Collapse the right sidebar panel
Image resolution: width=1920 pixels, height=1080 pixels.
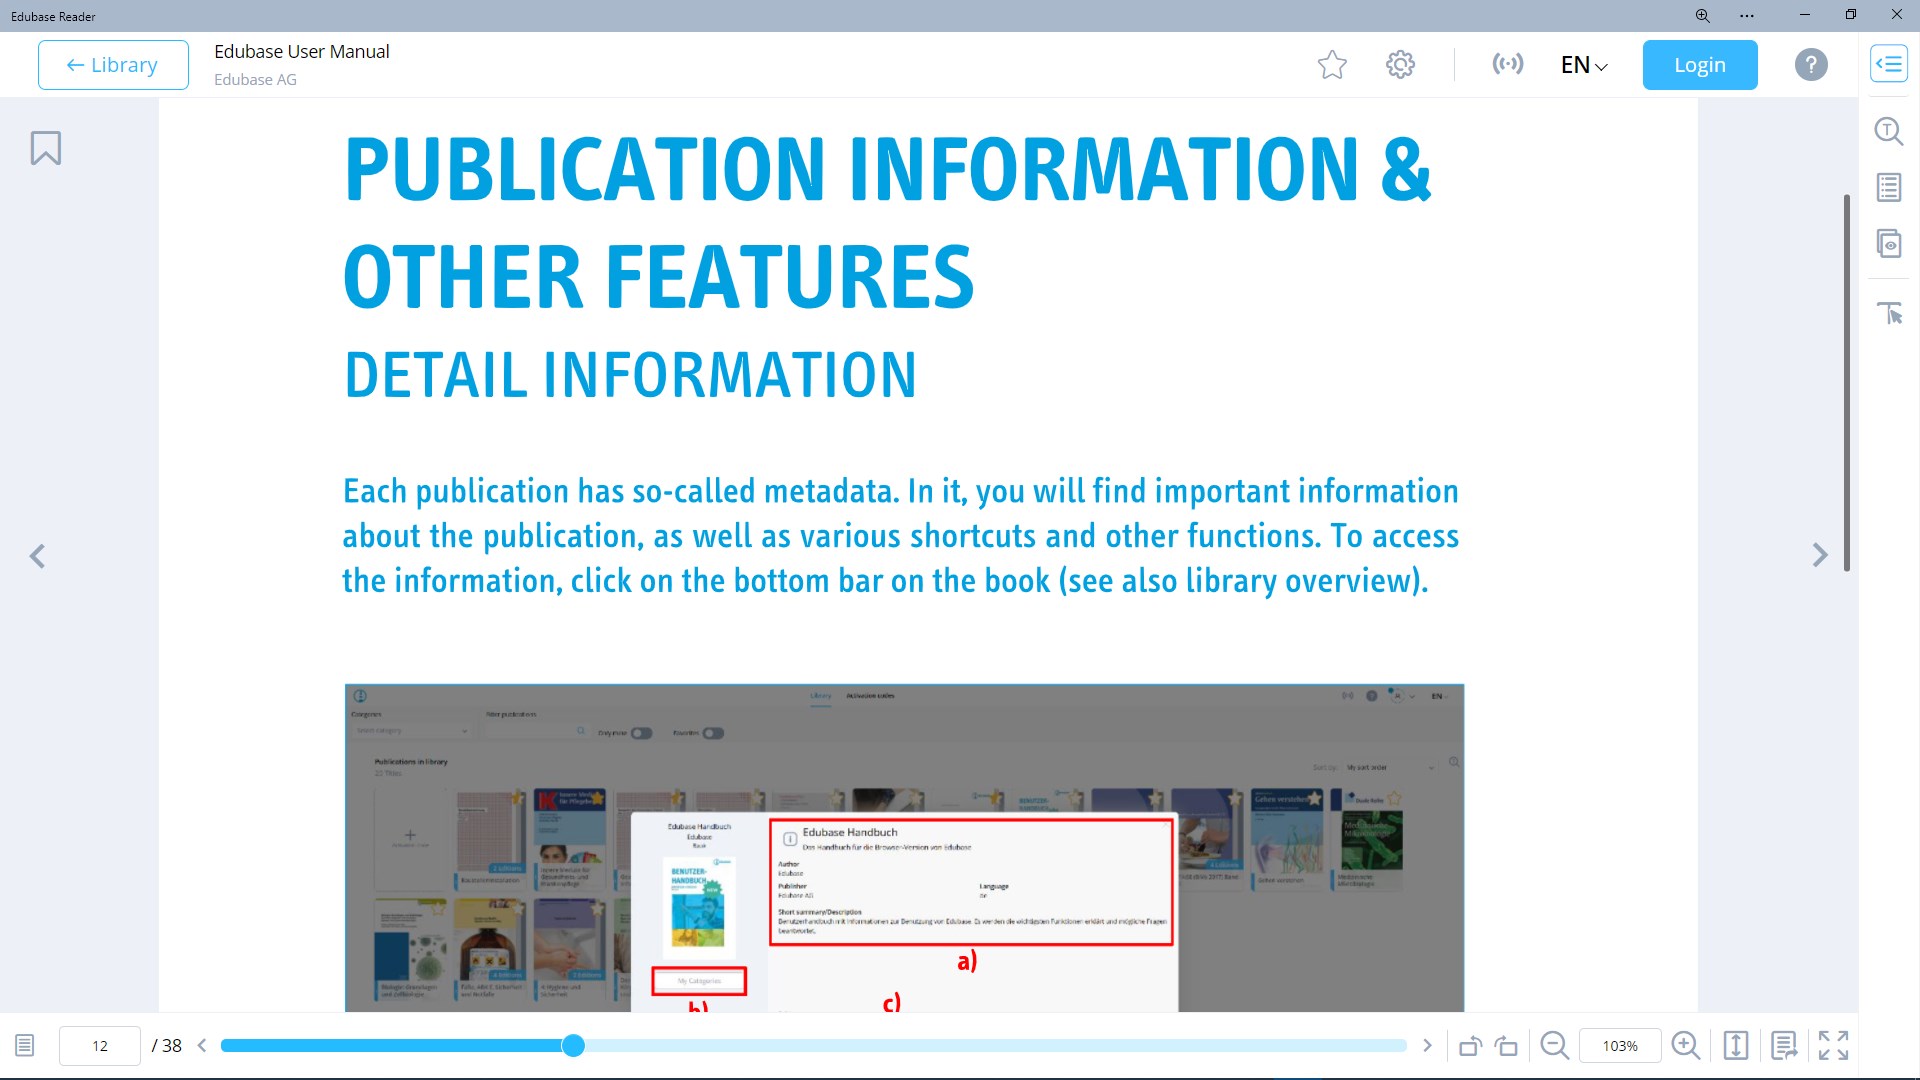[x=1888, y=65]
